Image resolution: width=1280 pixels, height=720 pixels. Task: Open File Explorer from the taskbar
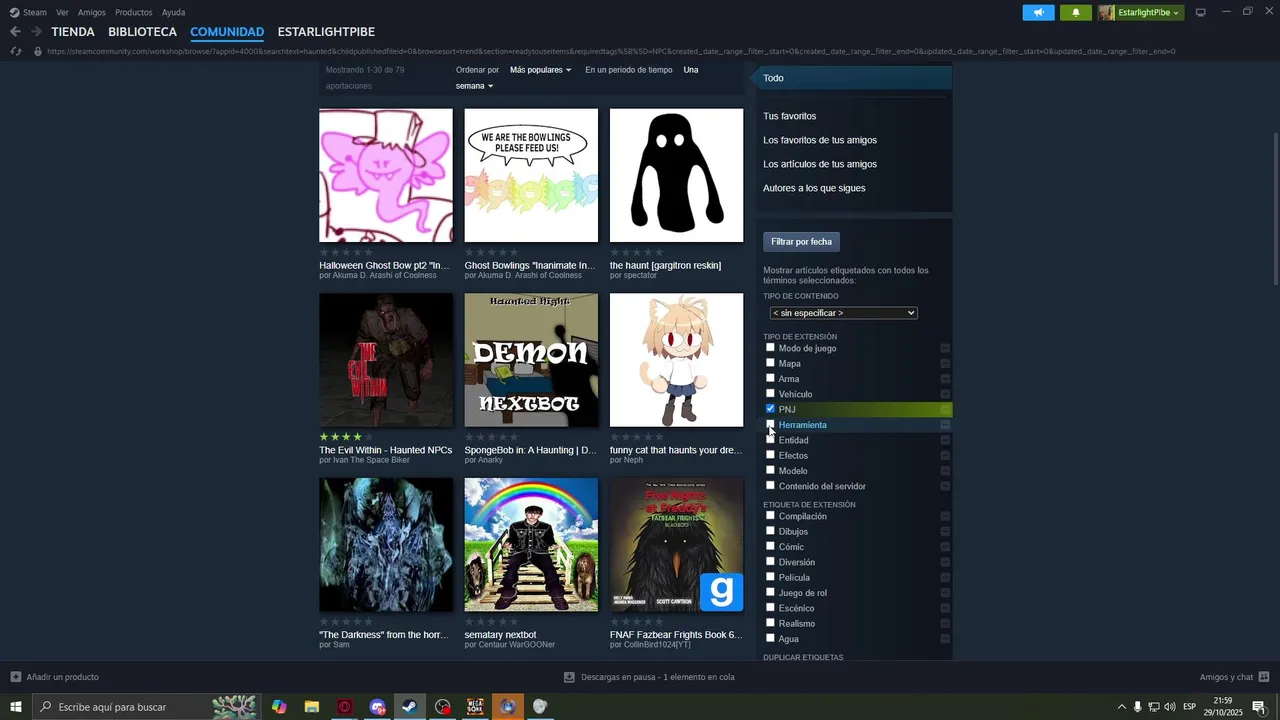311,707
